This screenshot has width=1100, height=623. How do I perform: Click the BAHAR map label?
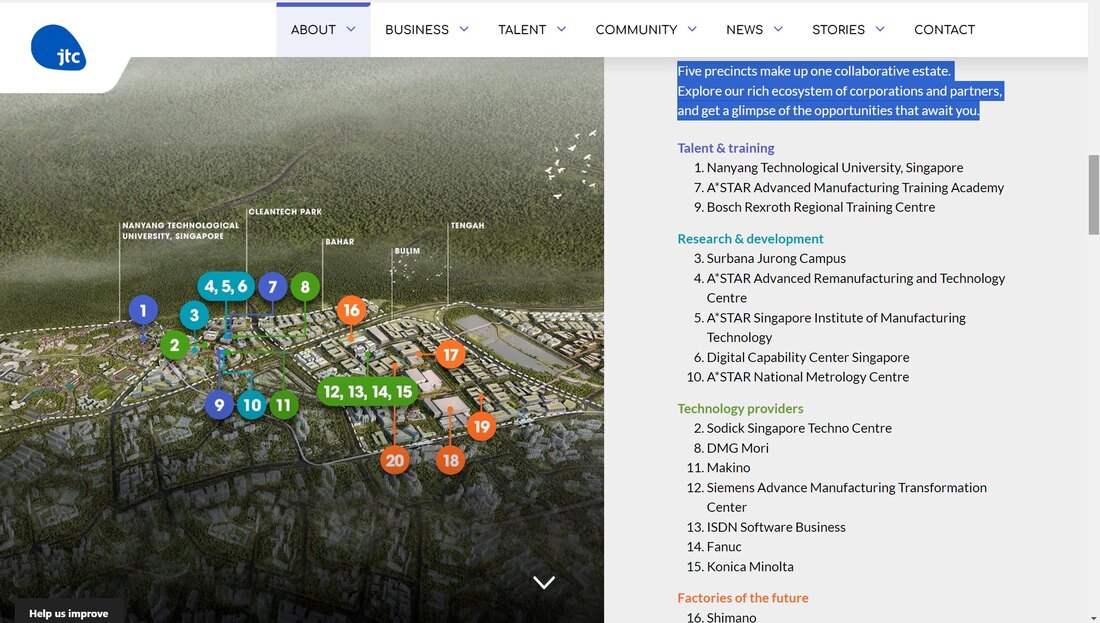point(340,241)
